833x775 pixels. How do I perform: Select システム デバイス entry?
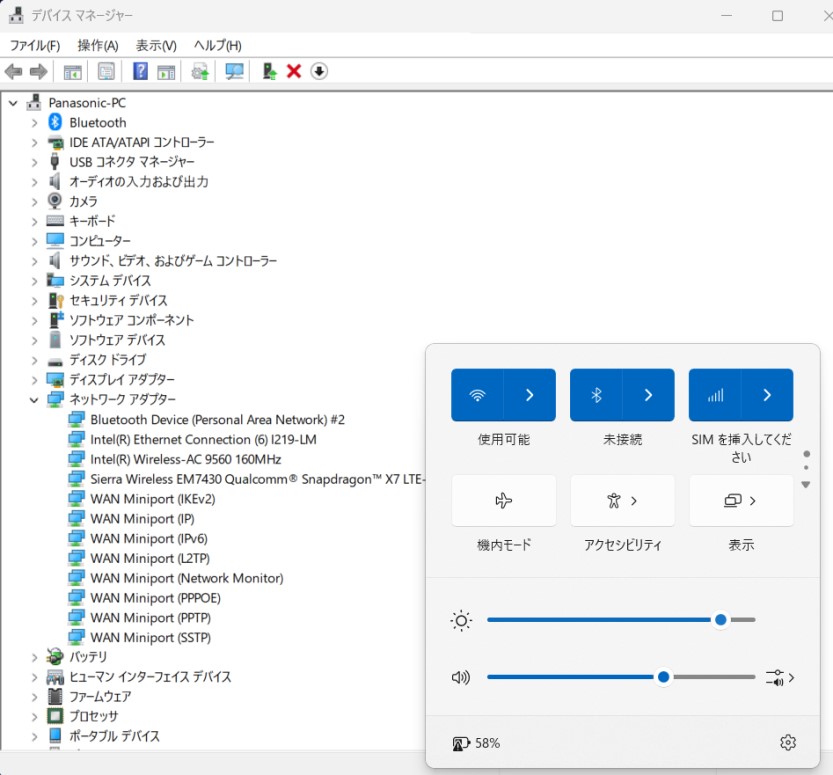coord(110,280)
